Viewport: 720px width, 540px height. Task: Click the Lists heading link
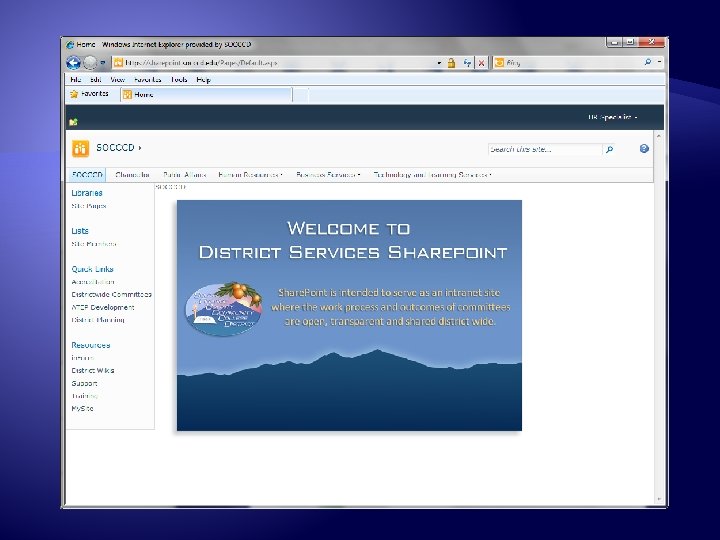(80, 231)
